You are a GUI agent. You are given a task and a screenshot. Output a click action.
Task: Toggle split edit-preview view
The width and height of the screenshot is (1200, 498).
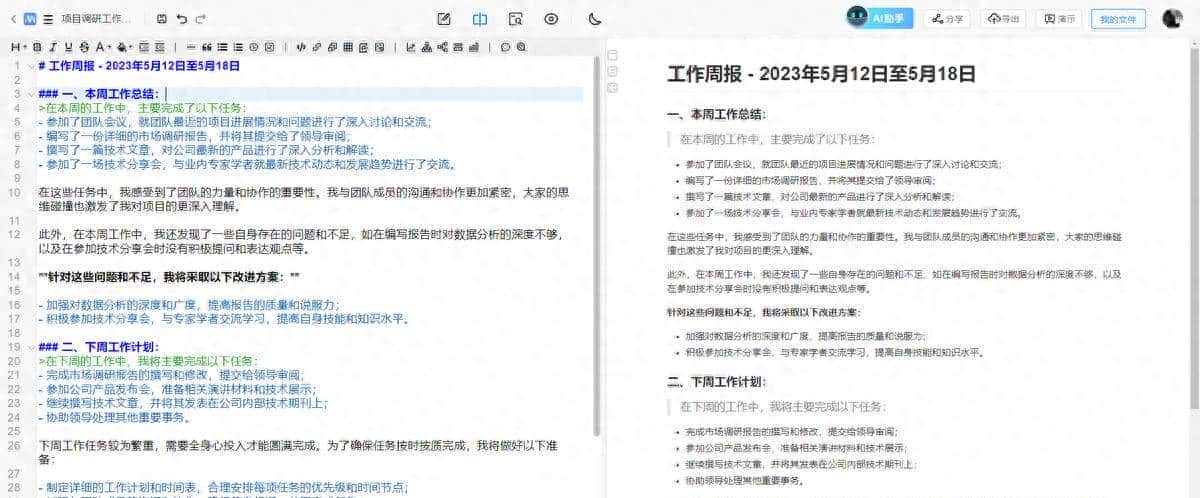point(480,19)
